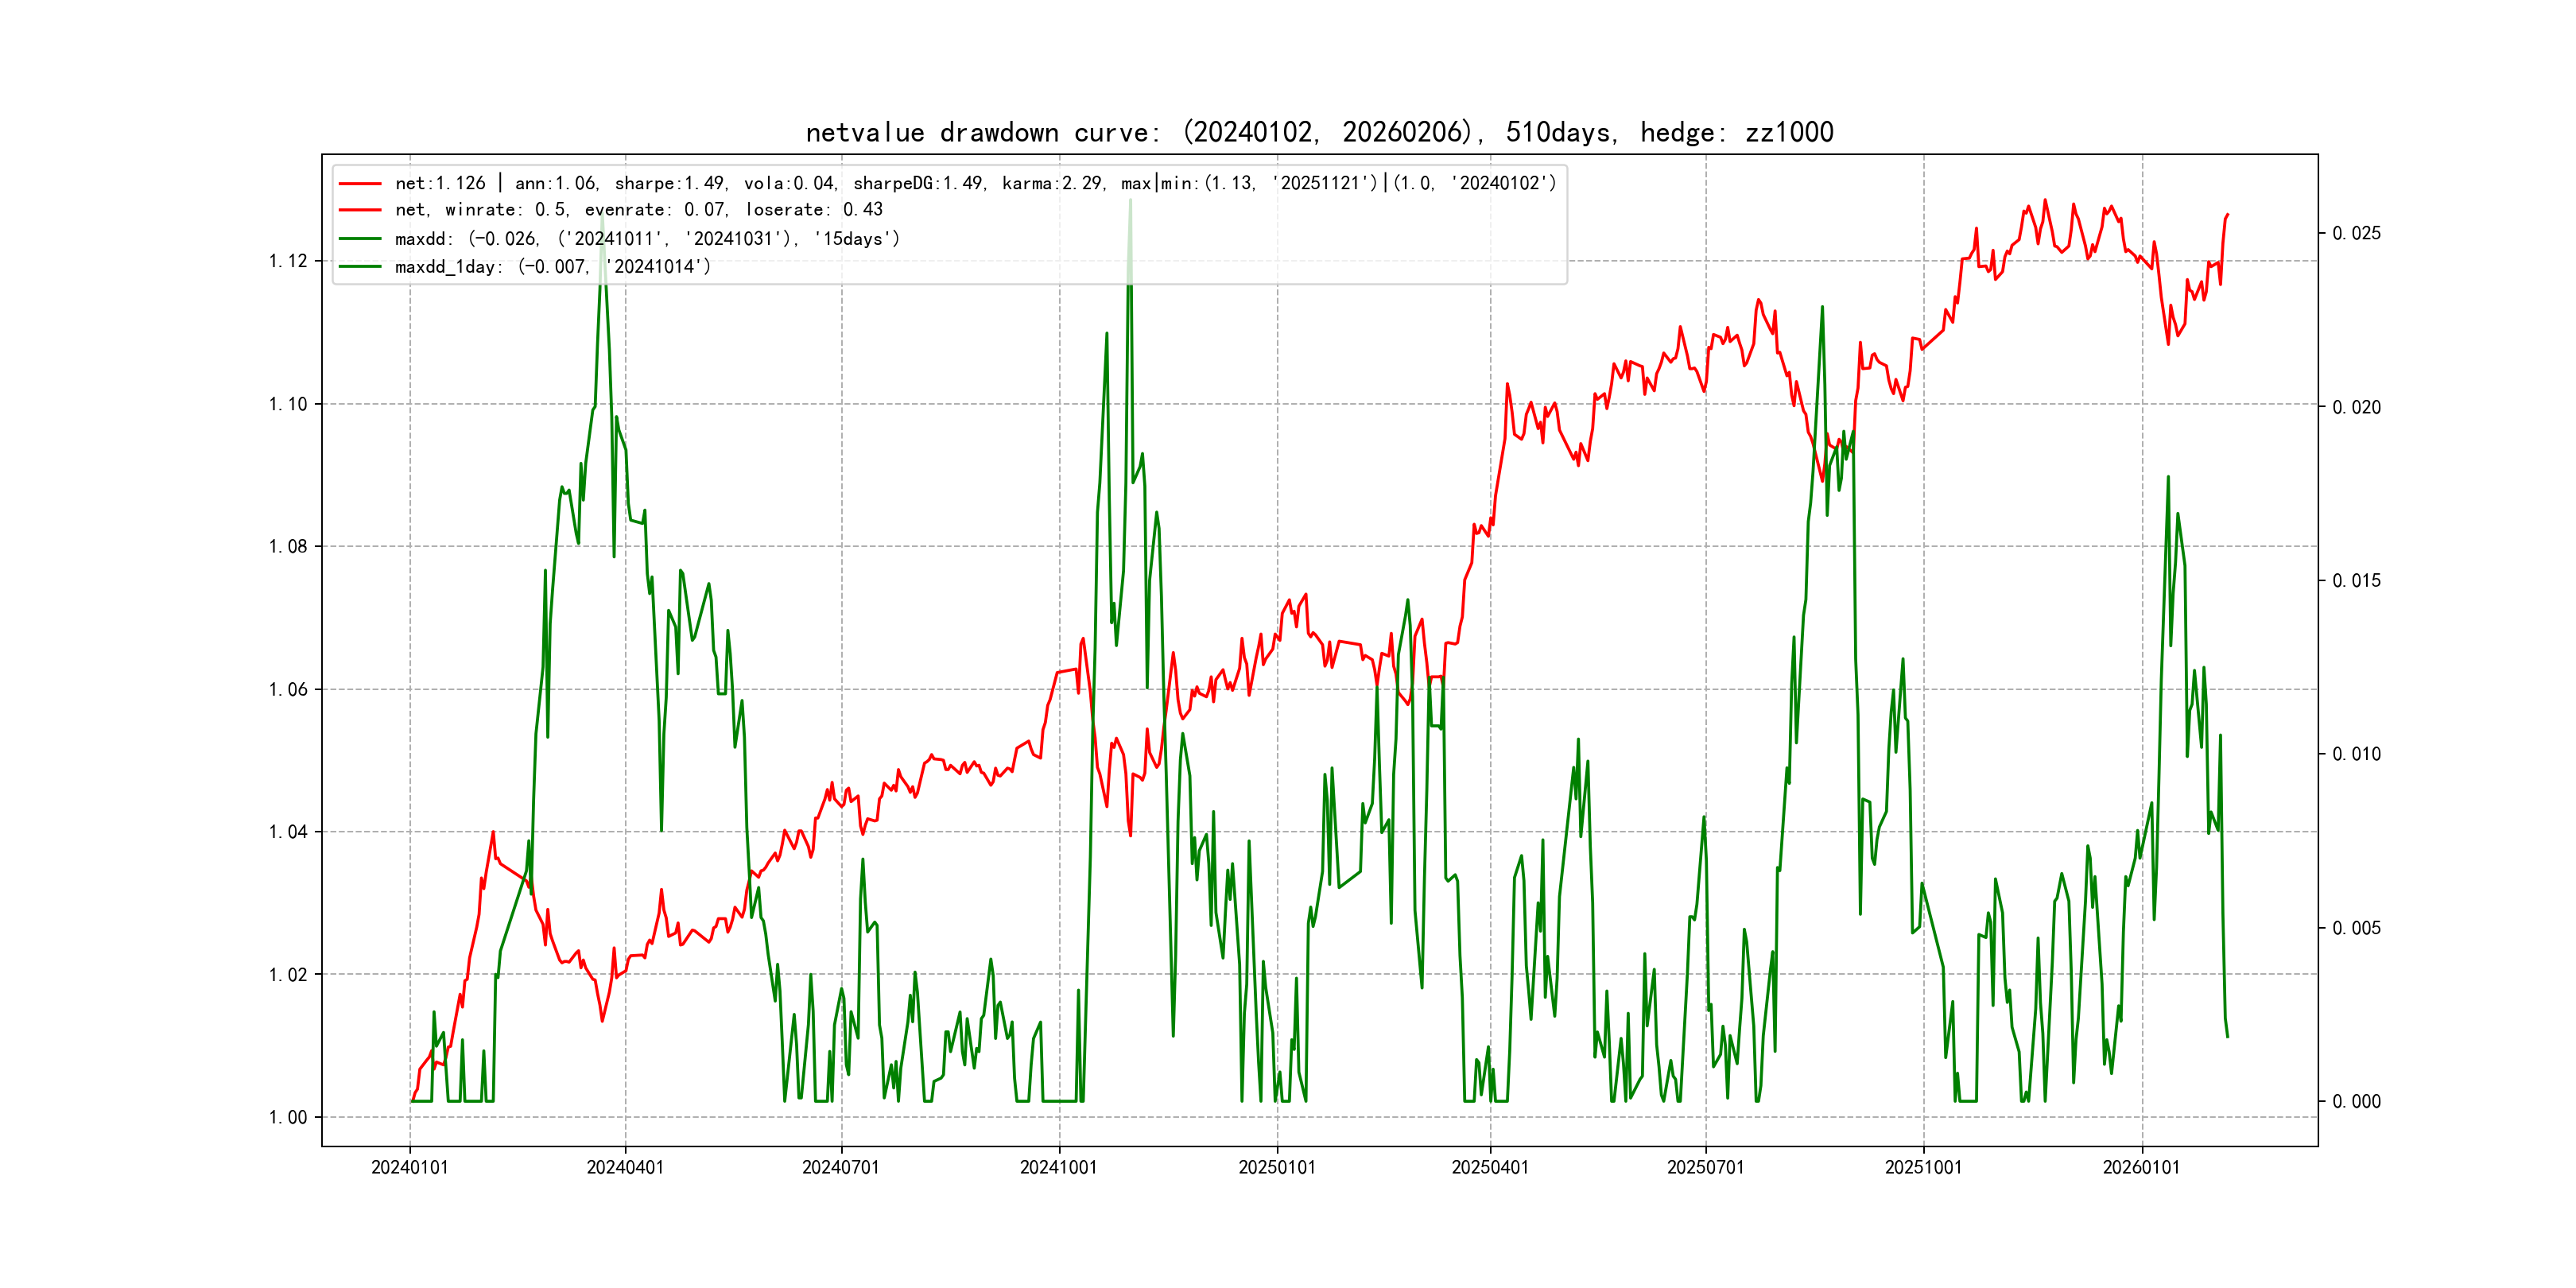
Task: Click the 1.00 left axis tick label
Action: point(288,1118)
